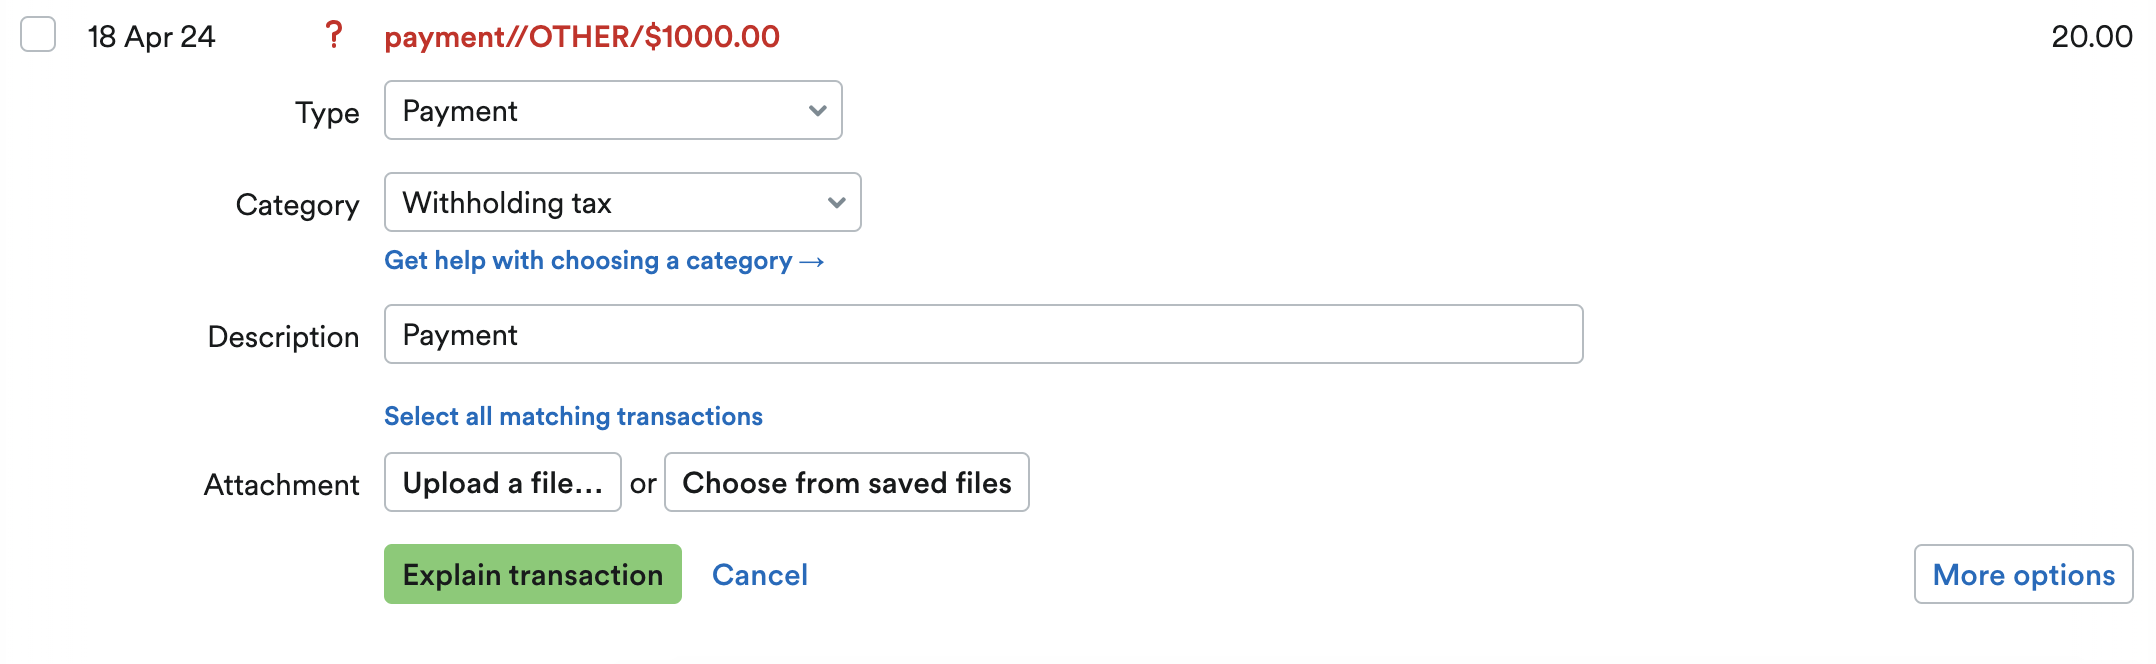Viewport: 2156px width, 664px height.
Task: Click the chevron arrow on the Category selector
Action: 837,203
